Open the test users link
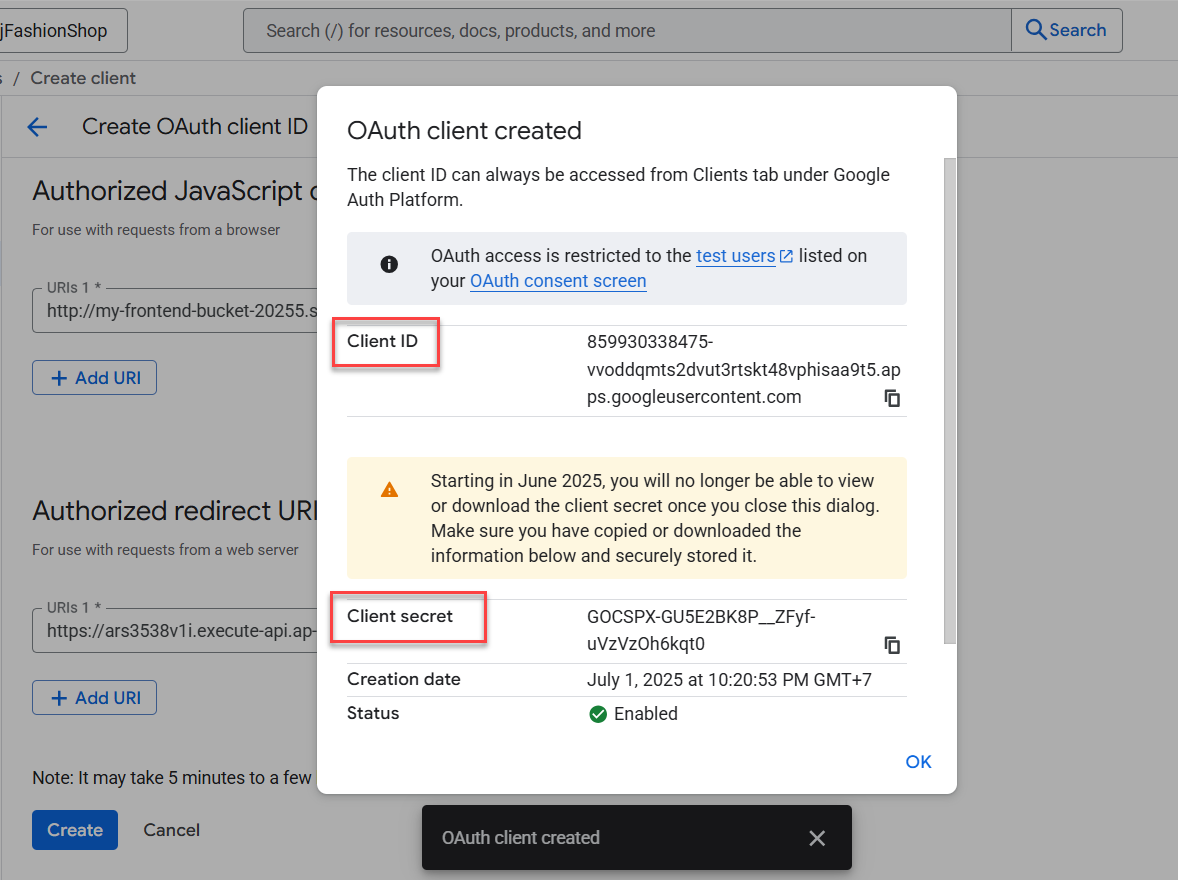This screenshot has height=880, width=1178. tap(744, 256)
